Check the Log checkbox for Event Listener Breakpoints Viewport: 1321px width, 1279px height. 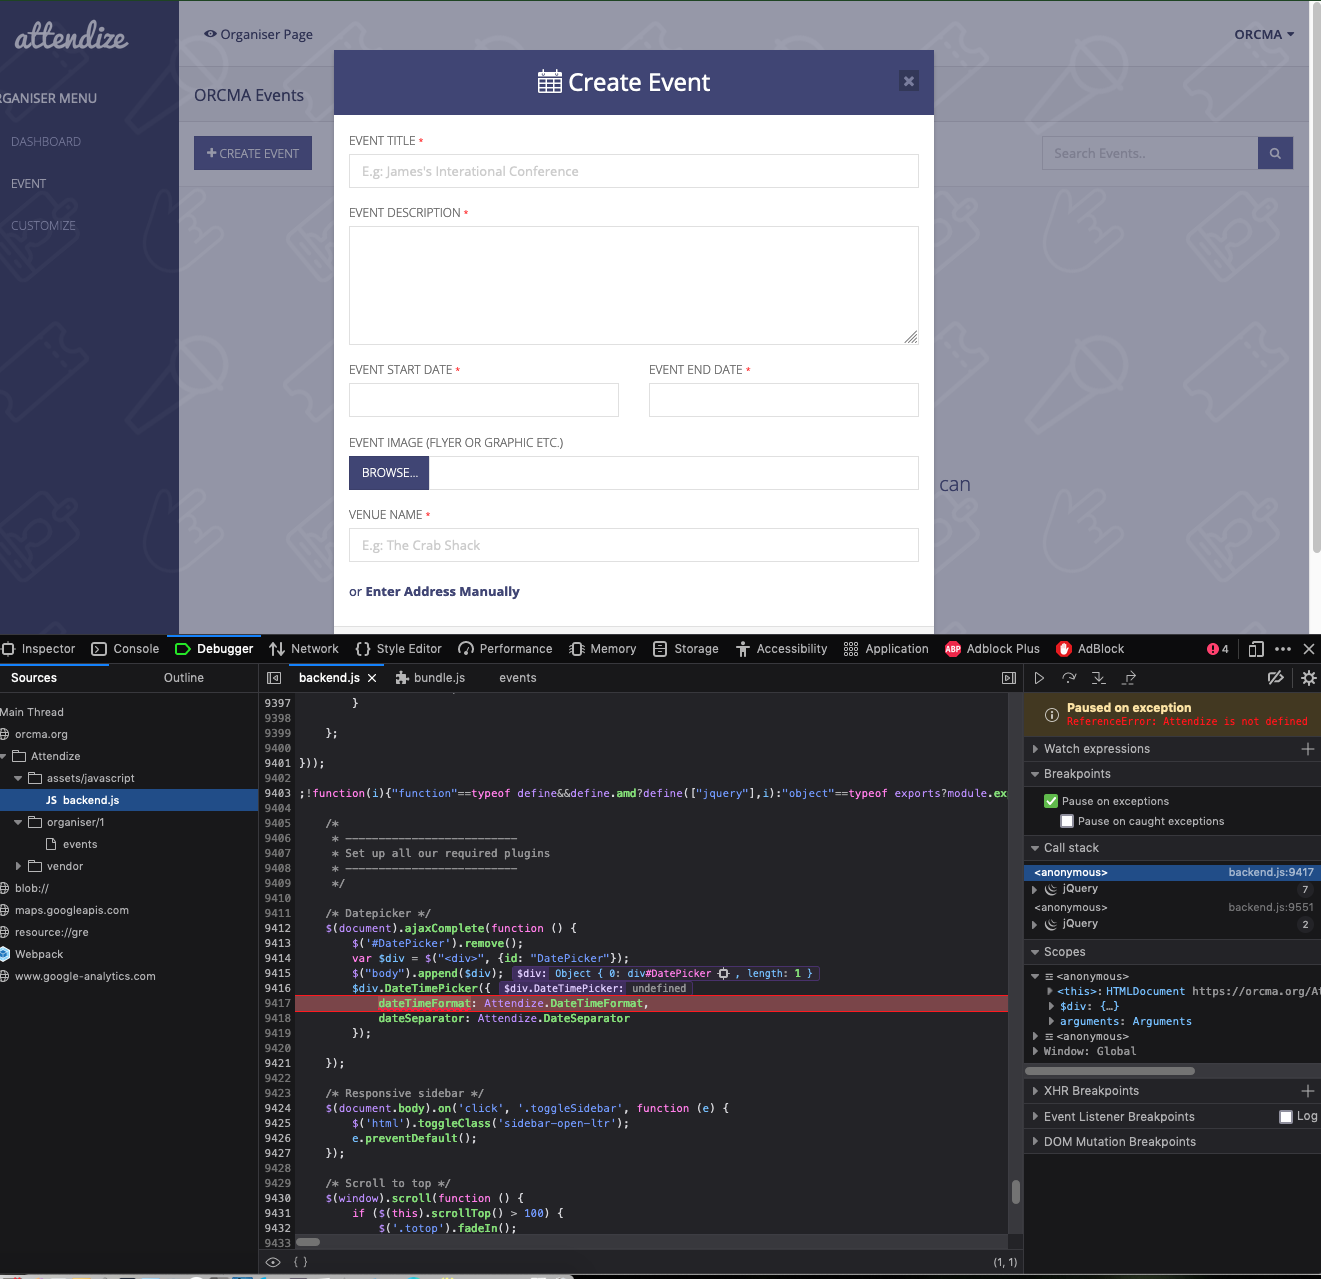1286,1116
